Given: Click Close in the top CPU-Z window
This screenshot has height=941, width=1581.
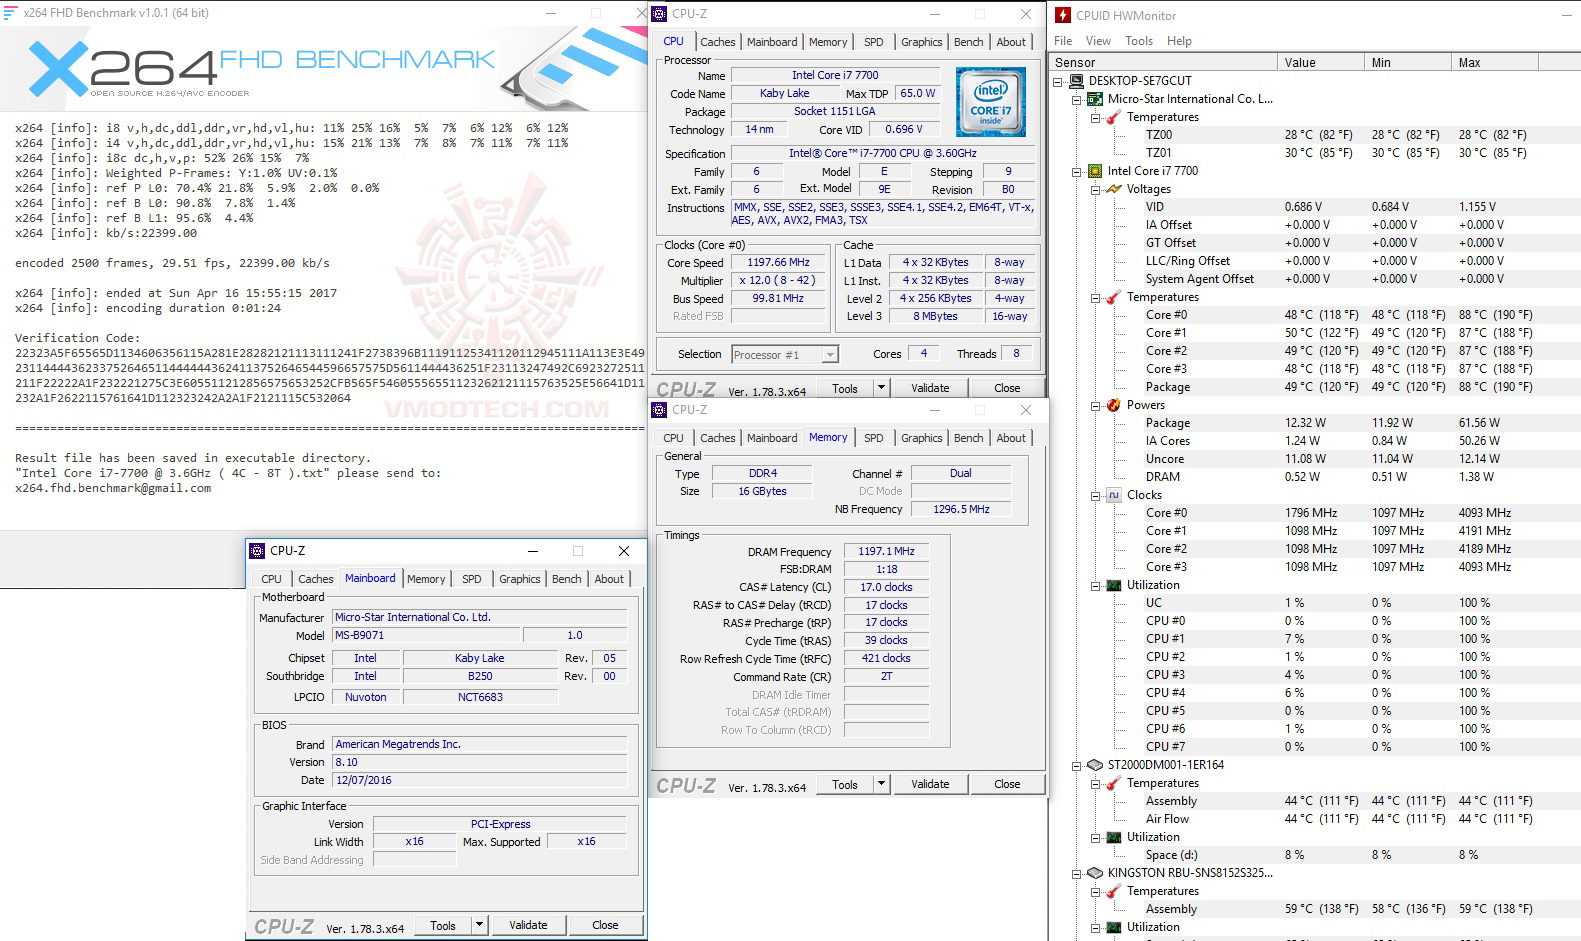Looking at the screenshot, I should tap(1007, 388).
